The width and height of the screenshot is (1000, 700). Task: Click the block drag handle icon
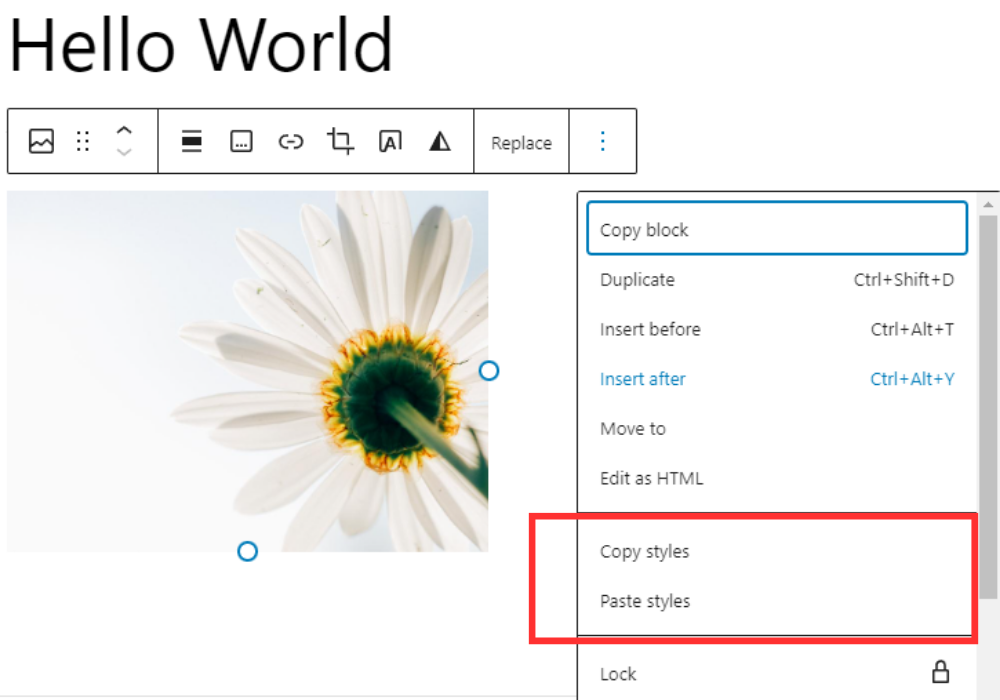point(84,141)
